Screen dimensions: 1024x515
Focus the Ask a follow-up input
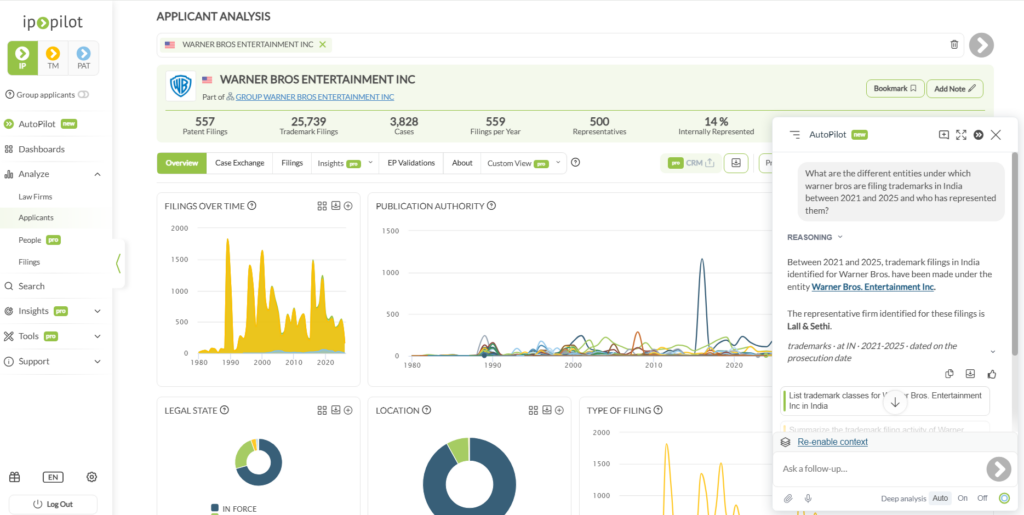879,469
